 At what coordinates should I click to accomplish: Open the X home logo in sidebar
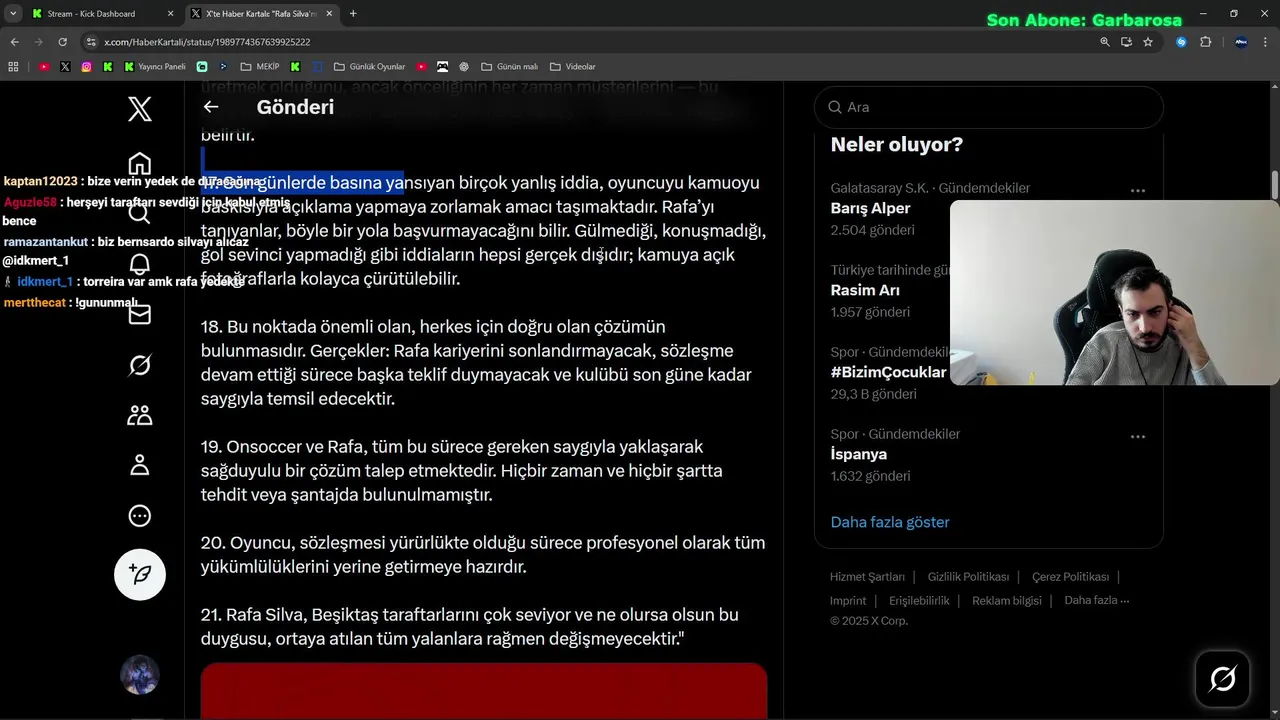tap(140, 108)
